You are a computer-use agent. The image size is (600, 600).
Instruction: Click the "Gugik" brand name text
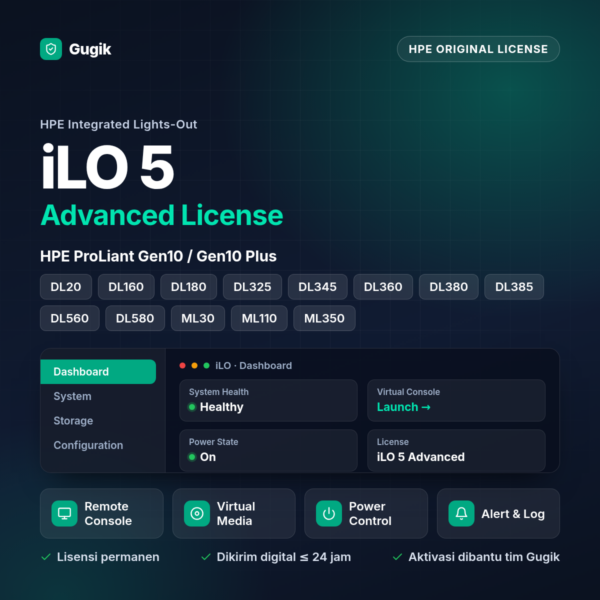click(x=90, y=49)
